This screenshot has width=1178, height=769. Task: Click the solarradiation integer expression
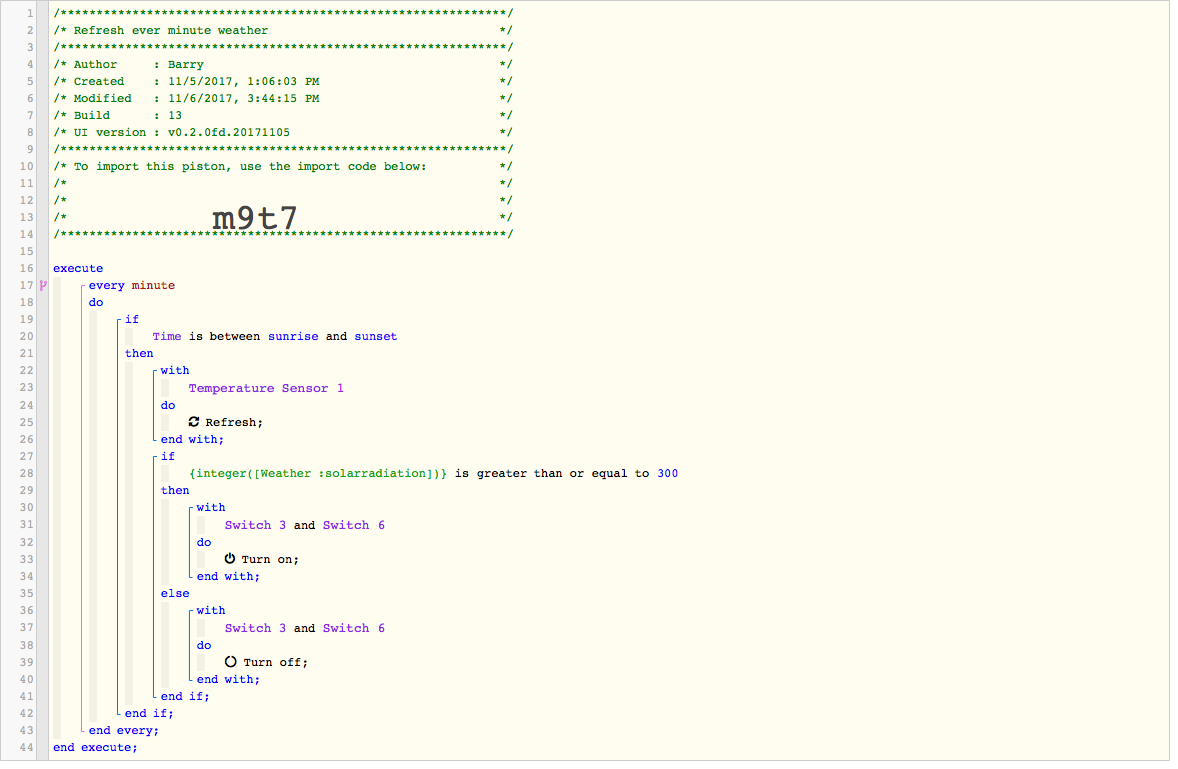click(x=317, y=473)
